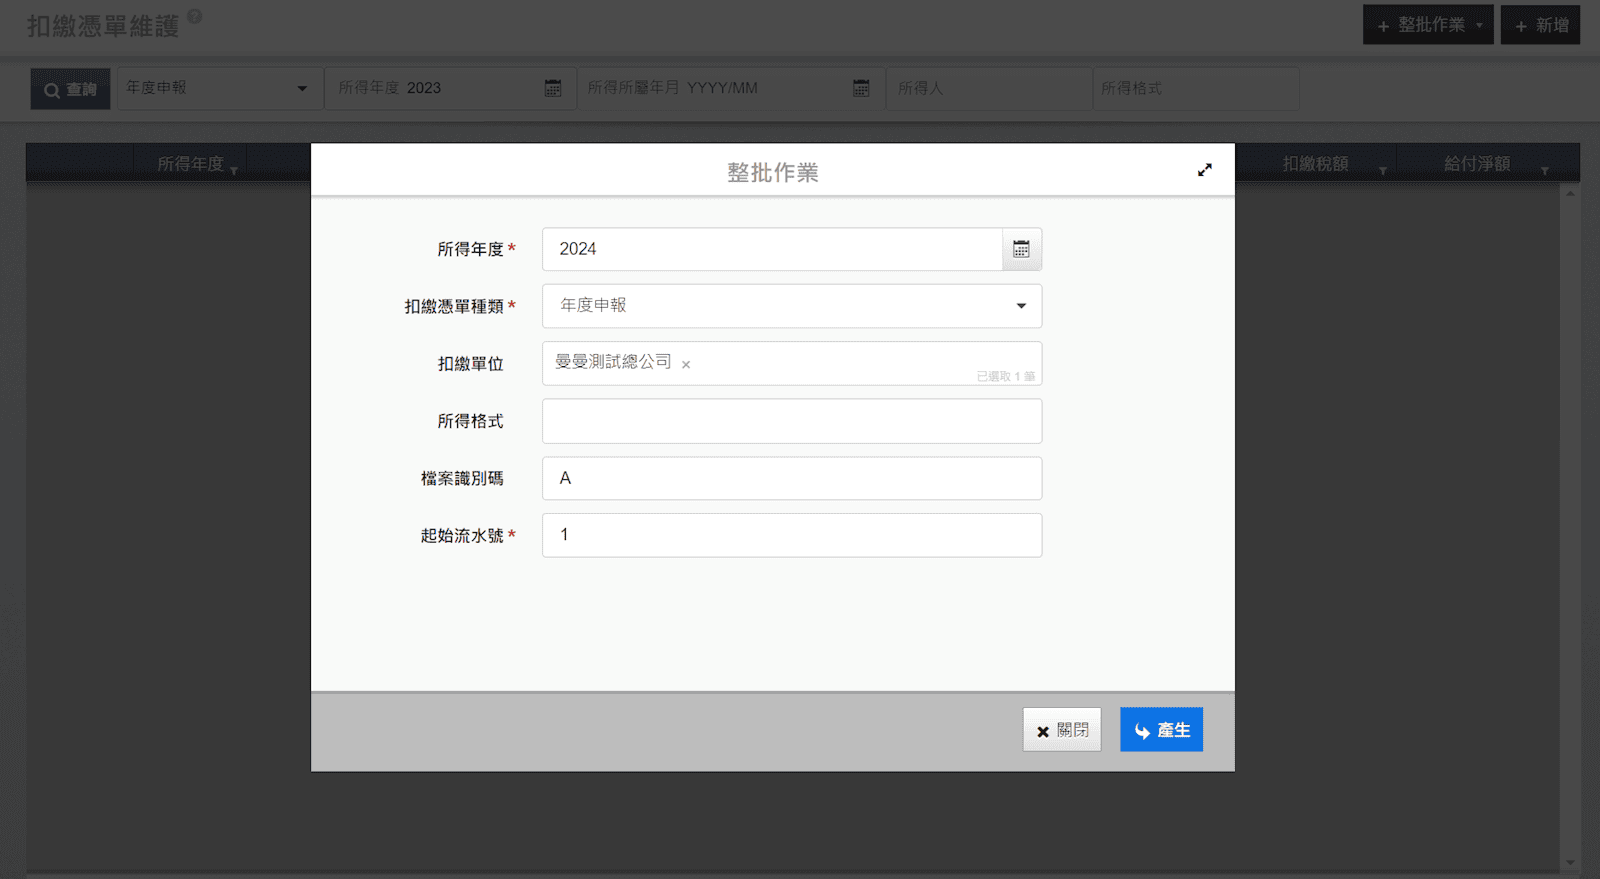Click the 新增 button

coord(1540,25)
